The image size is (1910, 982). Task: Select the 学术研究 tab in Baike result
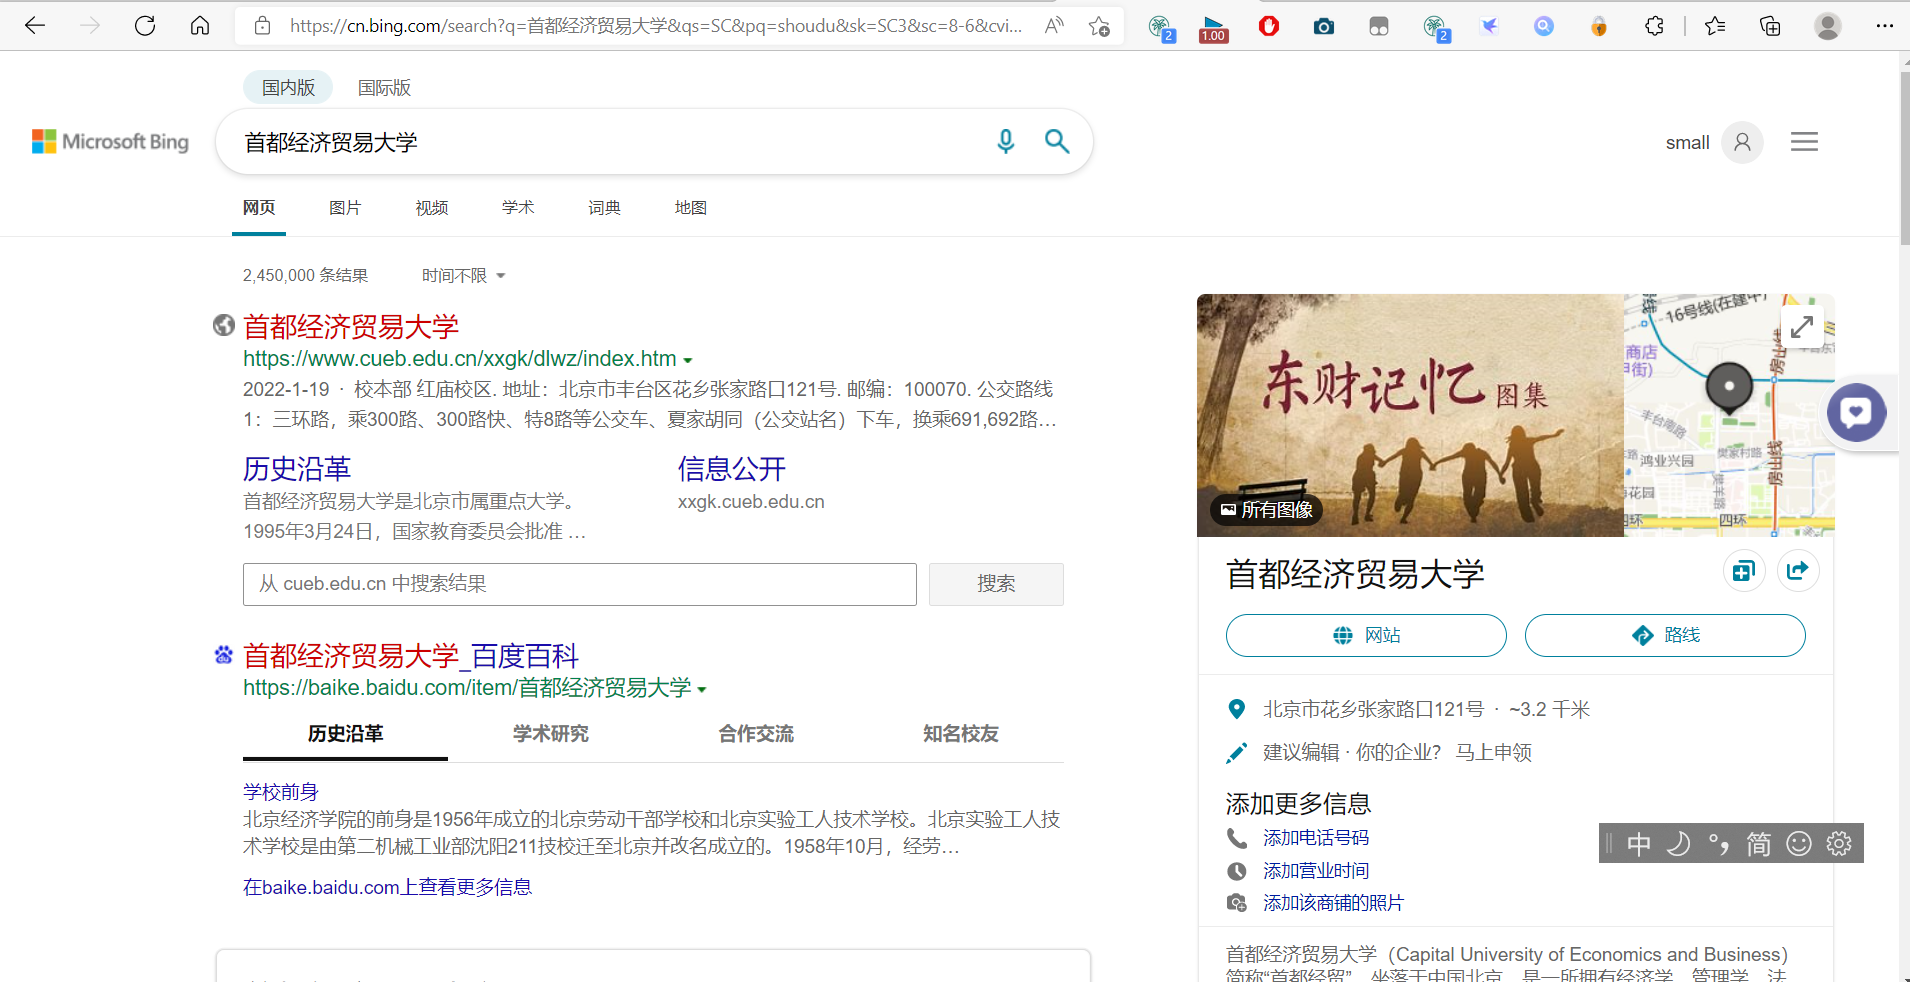(551, 734)
